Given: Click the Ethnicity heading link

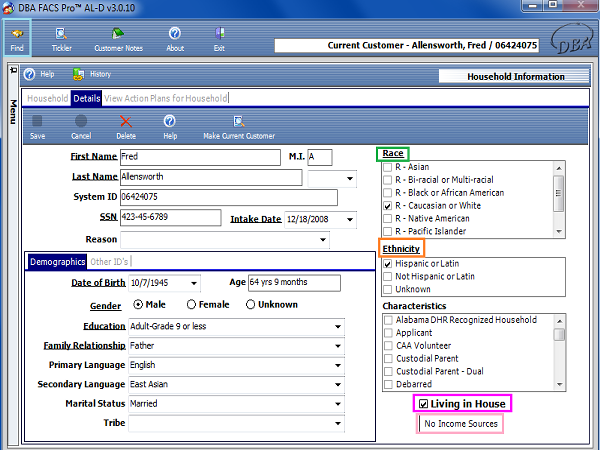Looking at the screenshot, I should [x=401, y=249].
